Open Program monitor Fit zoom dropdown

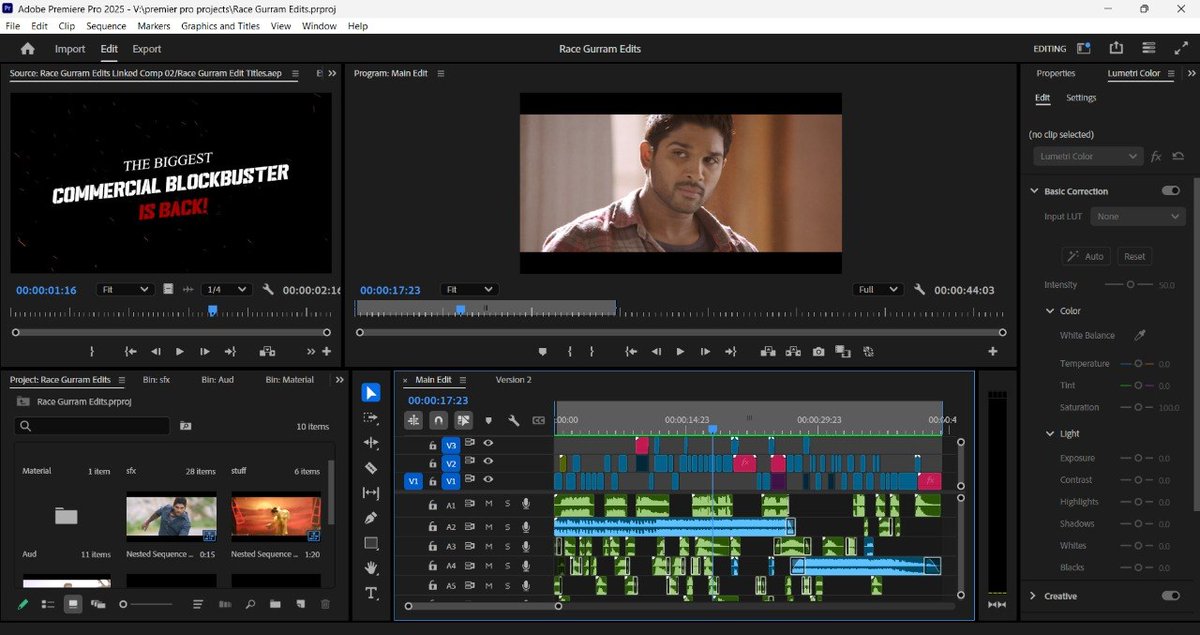(468, 289)
